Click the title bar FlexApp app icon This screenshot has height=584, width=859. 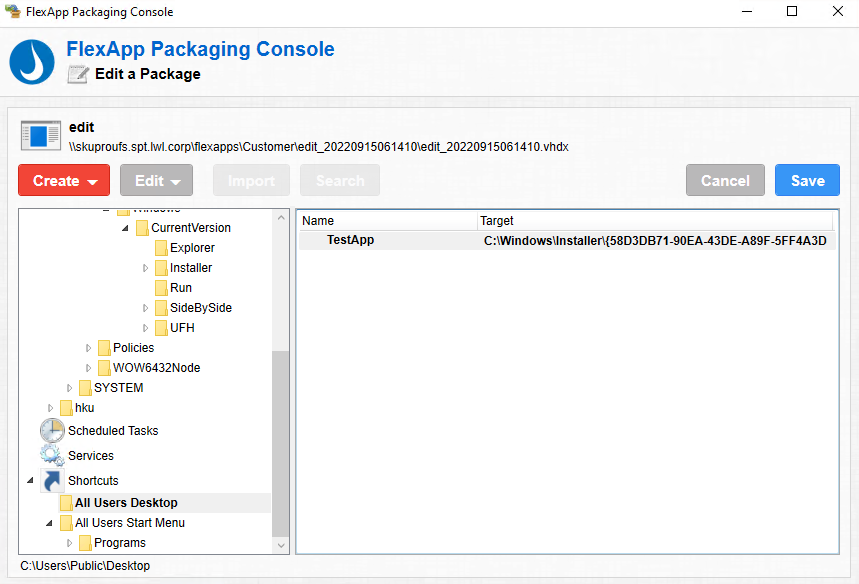tap(13, 11)
